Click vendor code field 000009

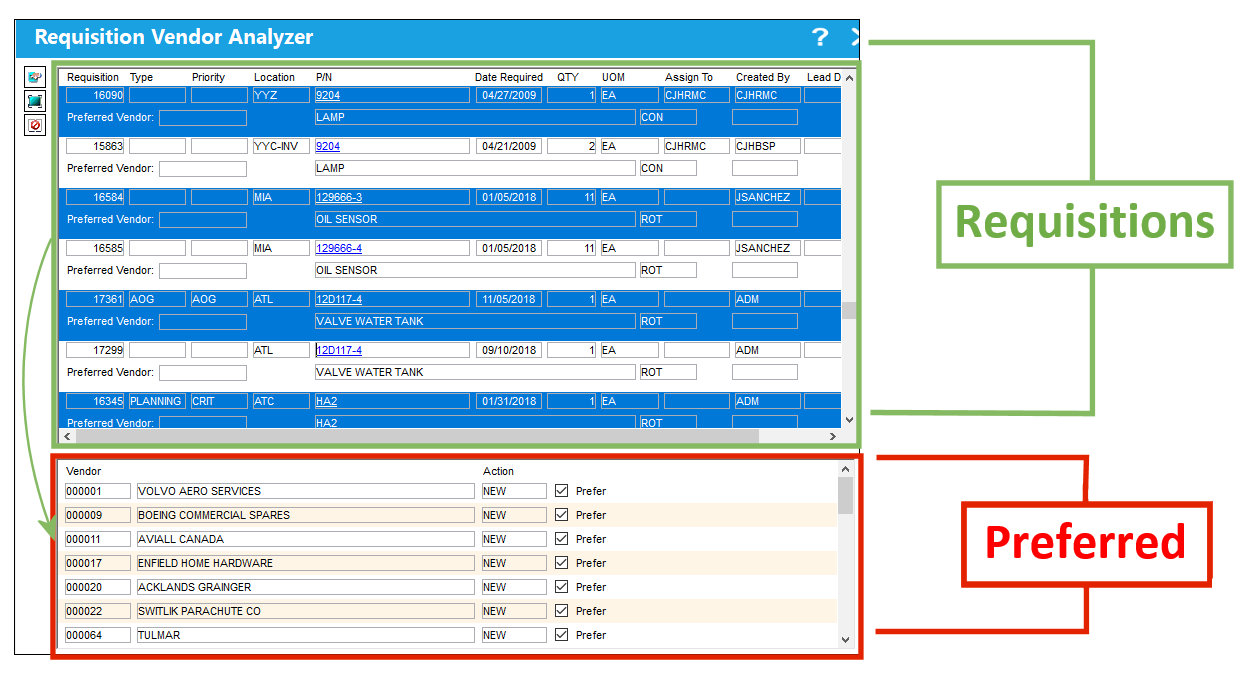pyautogui.click(x=97, y=515)
